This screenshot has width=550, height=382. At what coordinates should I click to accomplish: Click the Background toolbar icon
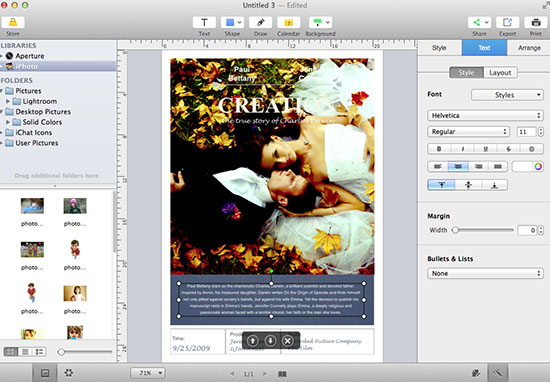coord(317,22)
